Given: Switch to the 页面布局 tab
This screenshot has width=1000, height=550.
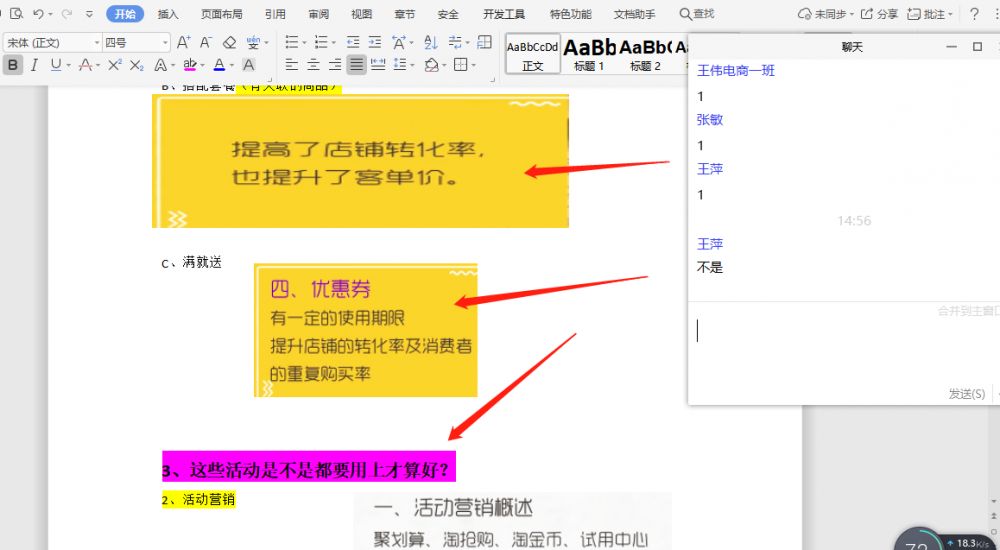Looking at the screenshot, I should [x=221, y=13].
